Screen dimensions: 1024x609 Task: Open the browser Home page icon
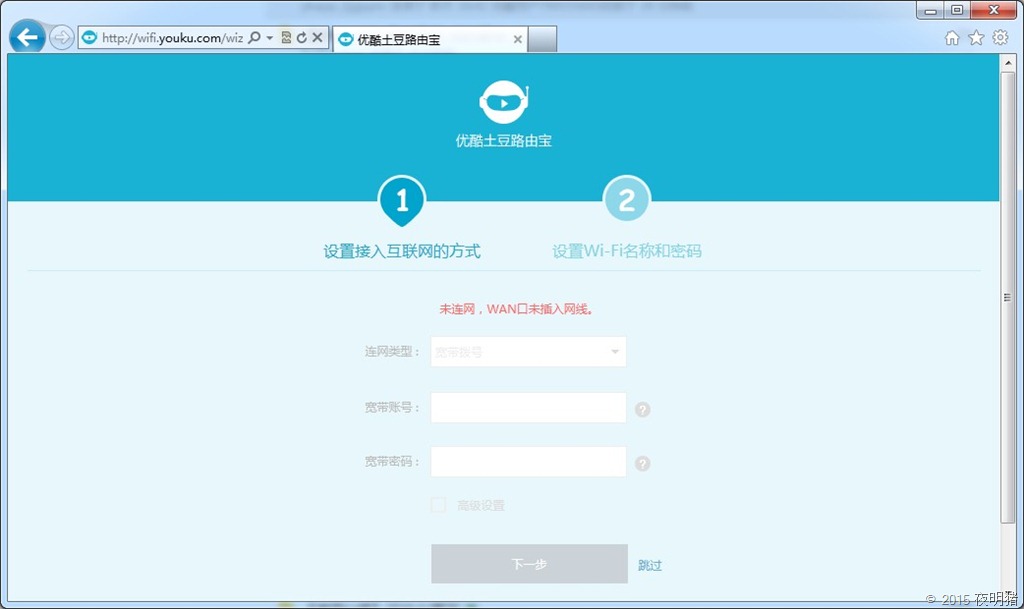pos(952,38)
